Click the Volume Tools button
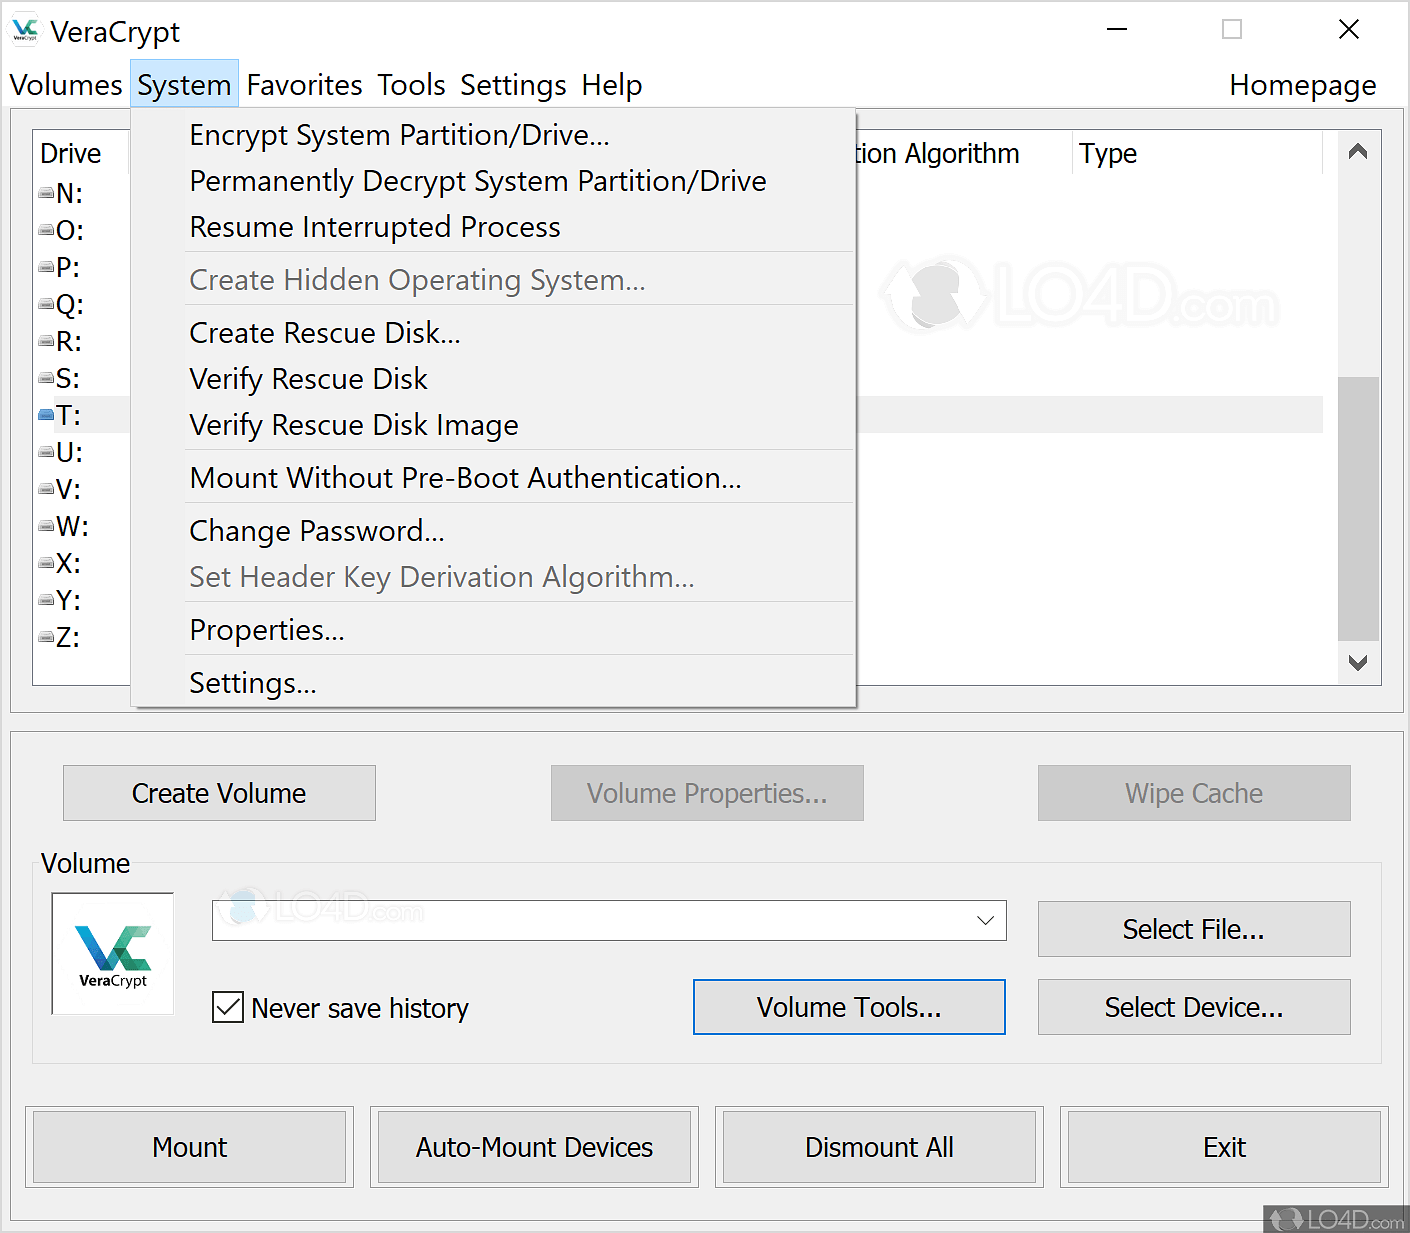Viewport: 1410px width, 1233px height. pyautogui.click(x=849, y=1007)
